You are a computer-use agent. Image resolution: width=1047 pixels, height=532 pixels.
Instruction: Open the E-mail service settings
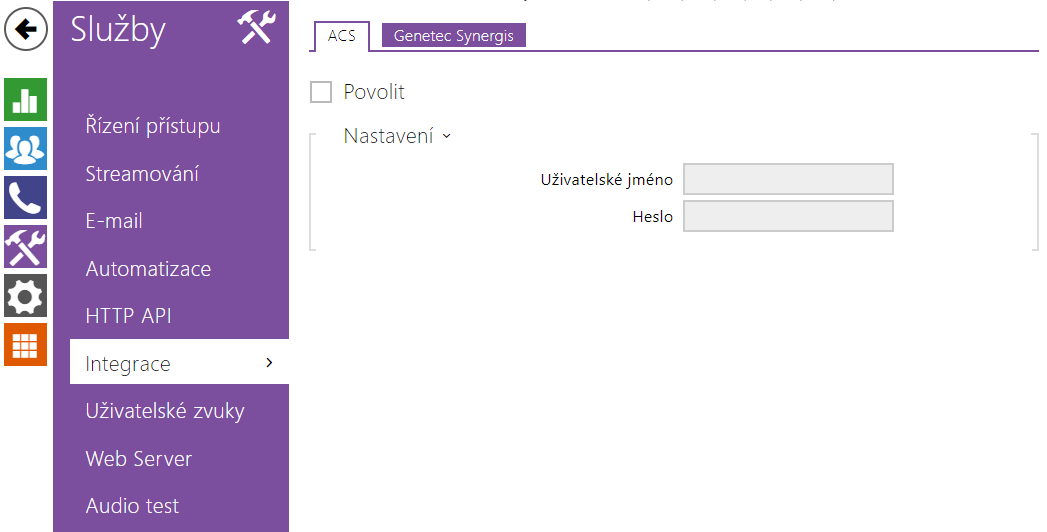[x=114, y=221]
